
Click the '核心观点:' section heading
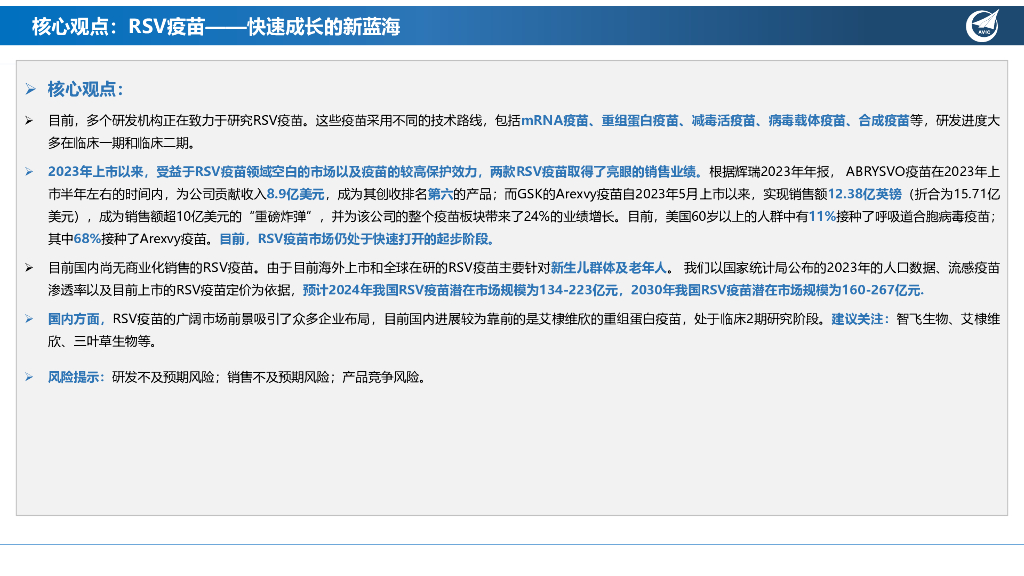pyautogui.click(x=86, y=89)
